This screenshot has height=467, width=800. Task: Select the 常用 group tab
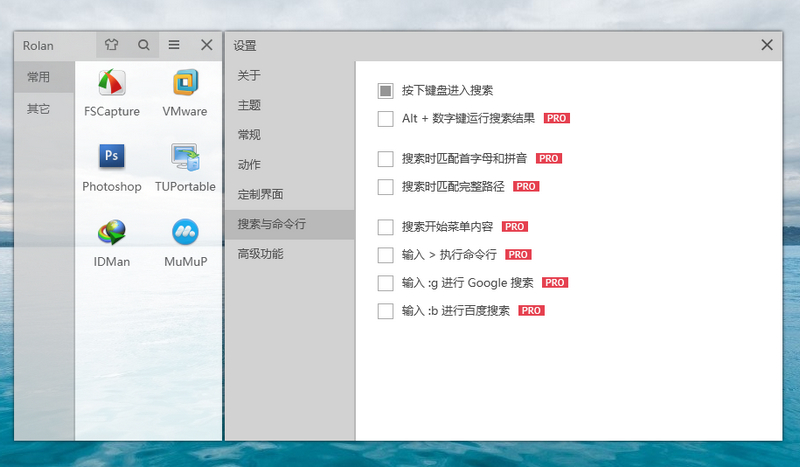click(39, 77)
